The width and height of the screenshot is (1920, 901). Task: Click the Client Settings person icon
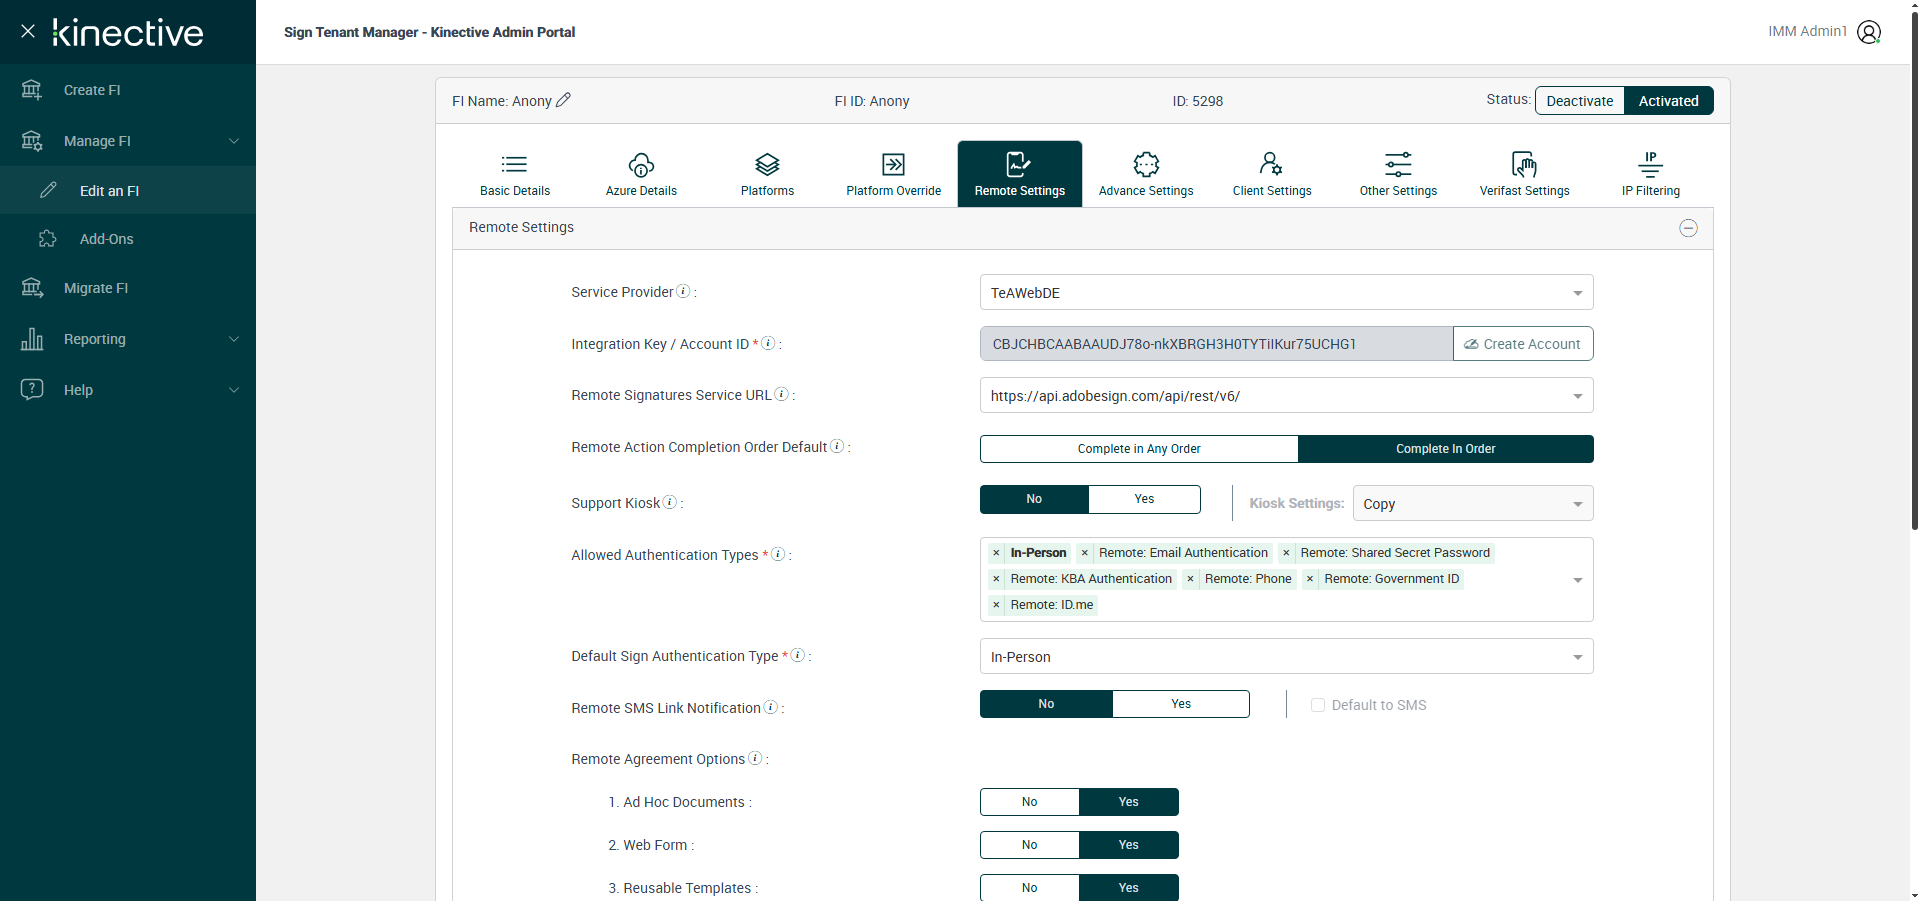tap(1271, 163)
